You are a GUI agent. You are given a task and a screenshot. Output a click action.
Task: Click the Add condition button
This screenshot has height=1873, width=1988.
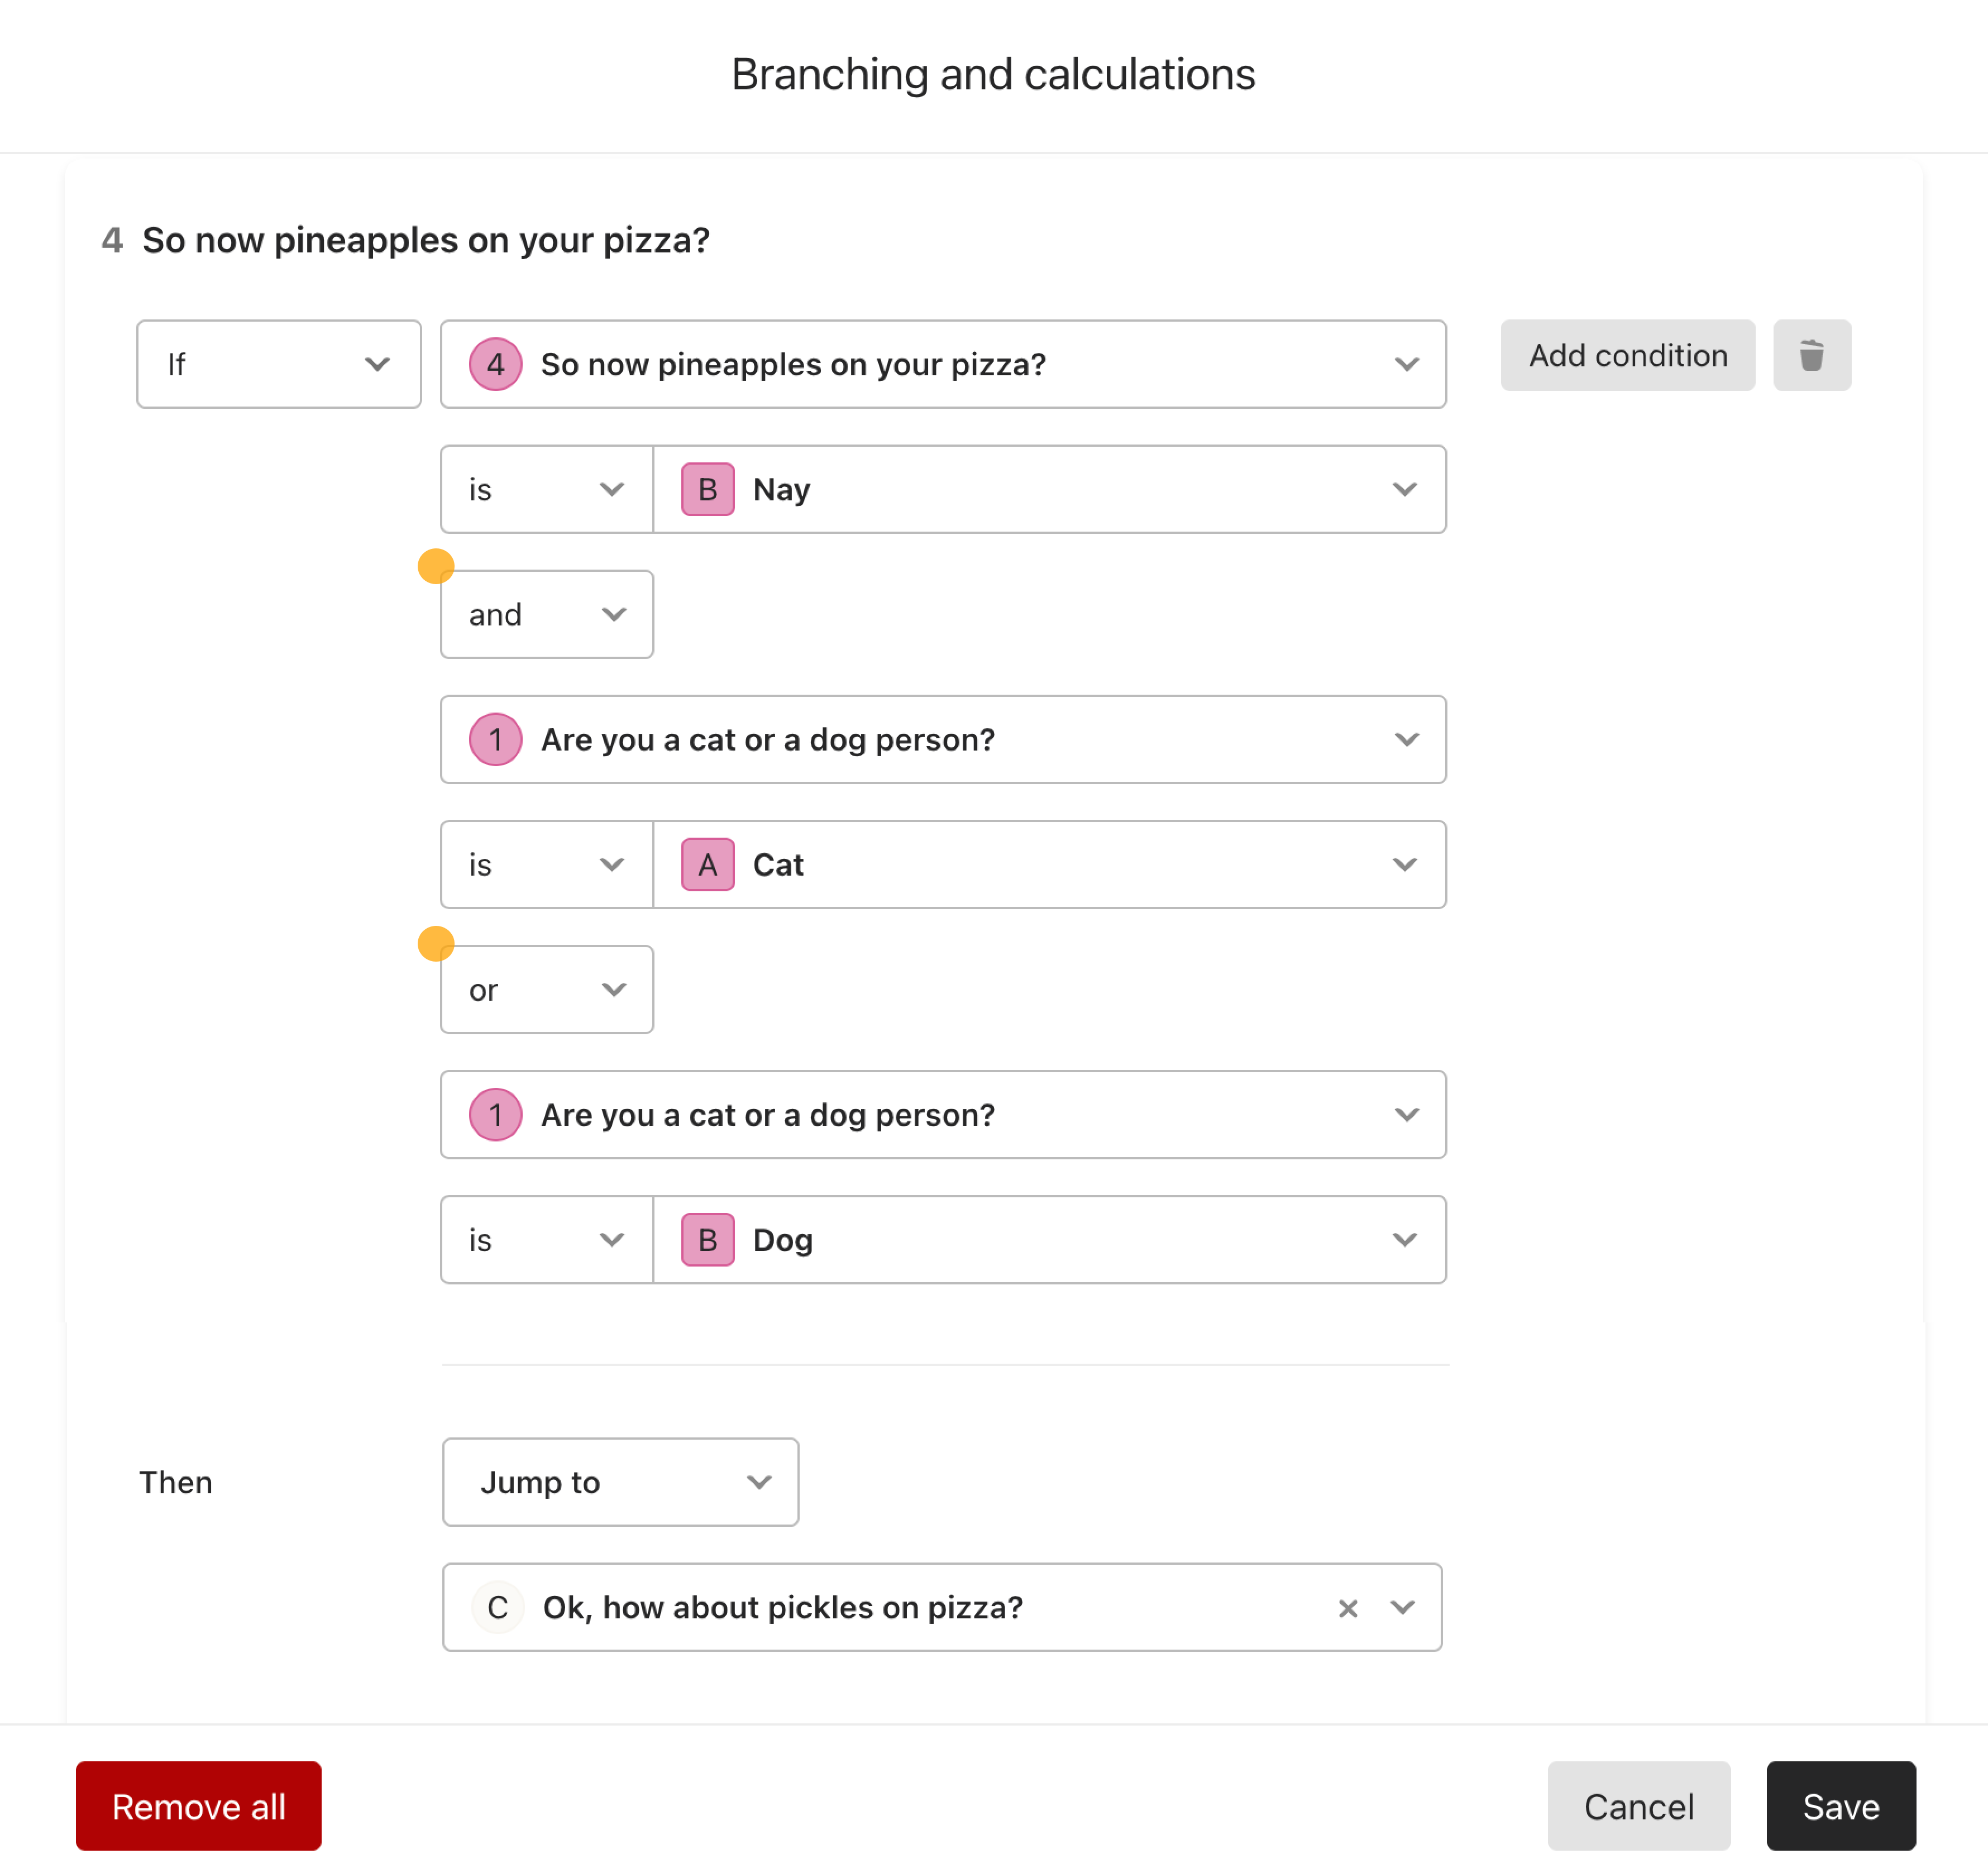tap(1627, 355)
